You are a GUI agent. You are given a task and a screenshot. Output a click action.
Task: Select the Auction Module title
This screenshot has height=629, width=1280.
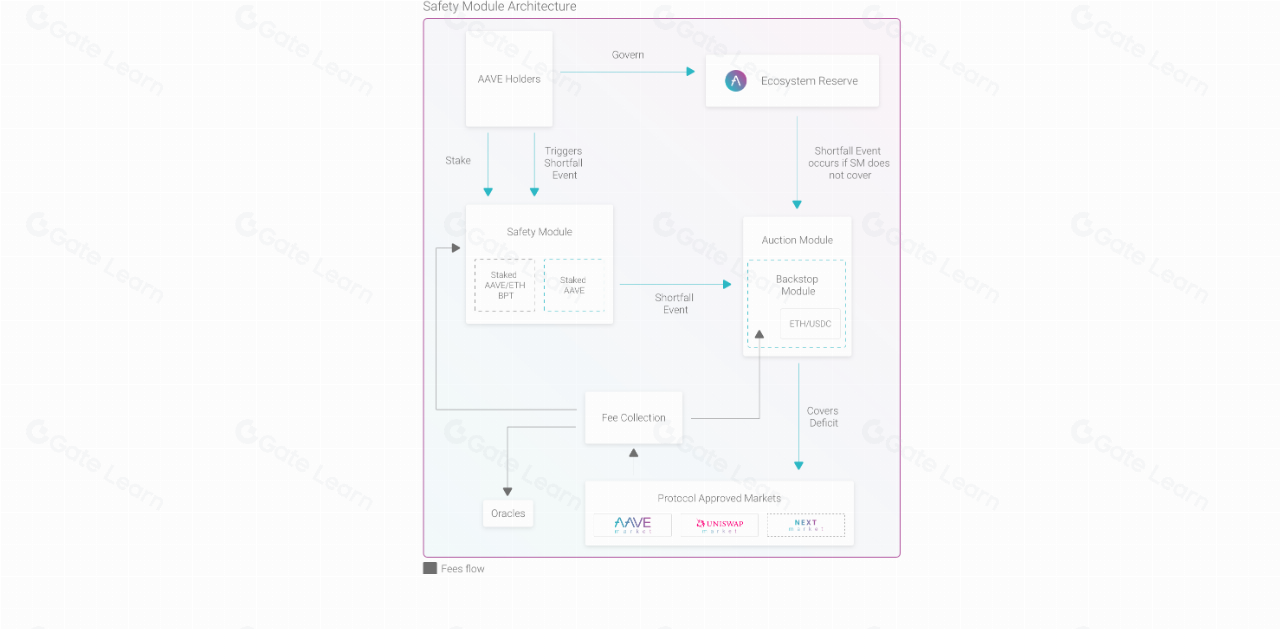click(797, 240)
